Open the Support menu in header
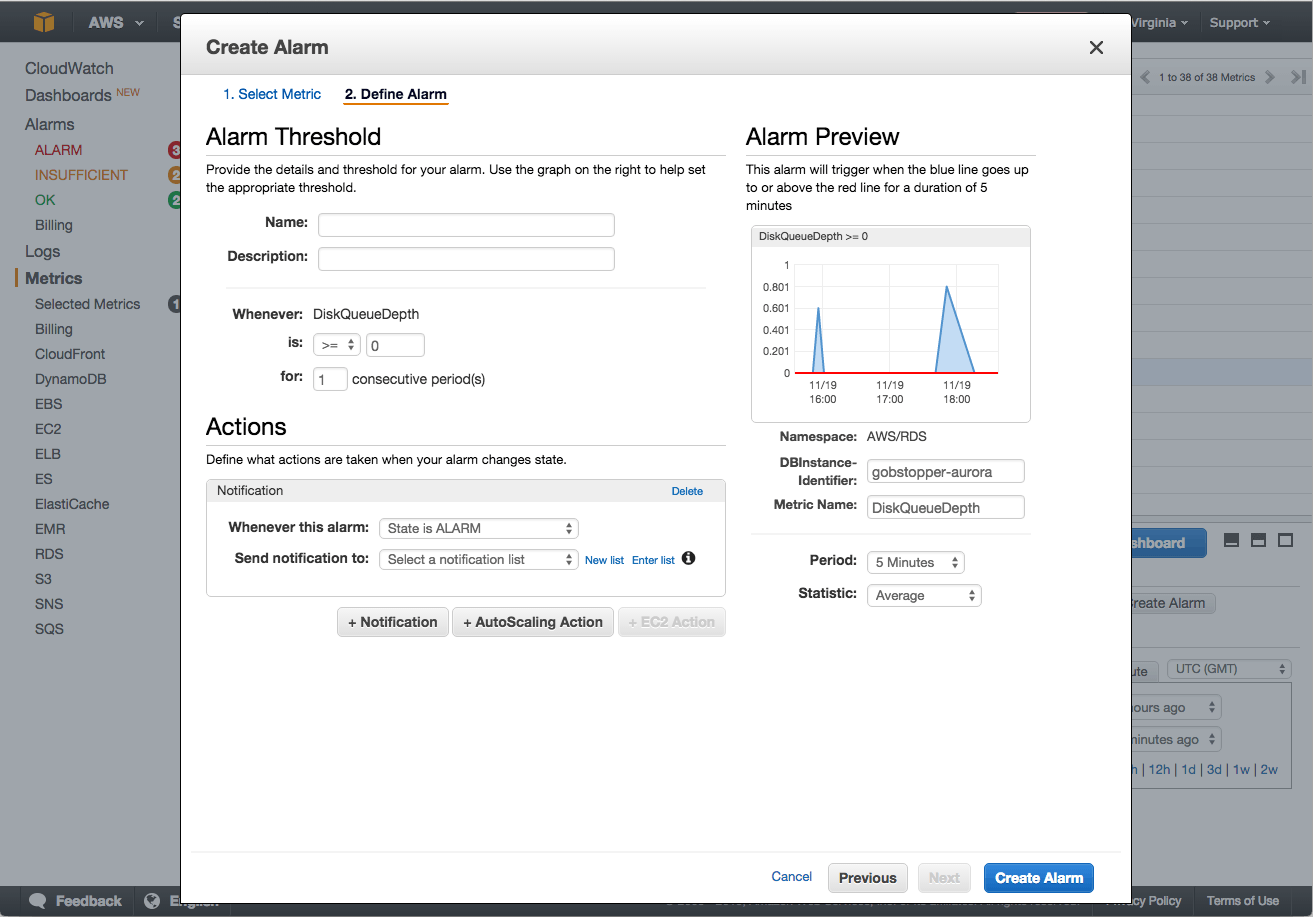Viewport: 1313px width, 917px height. (x=1239, y=22)
